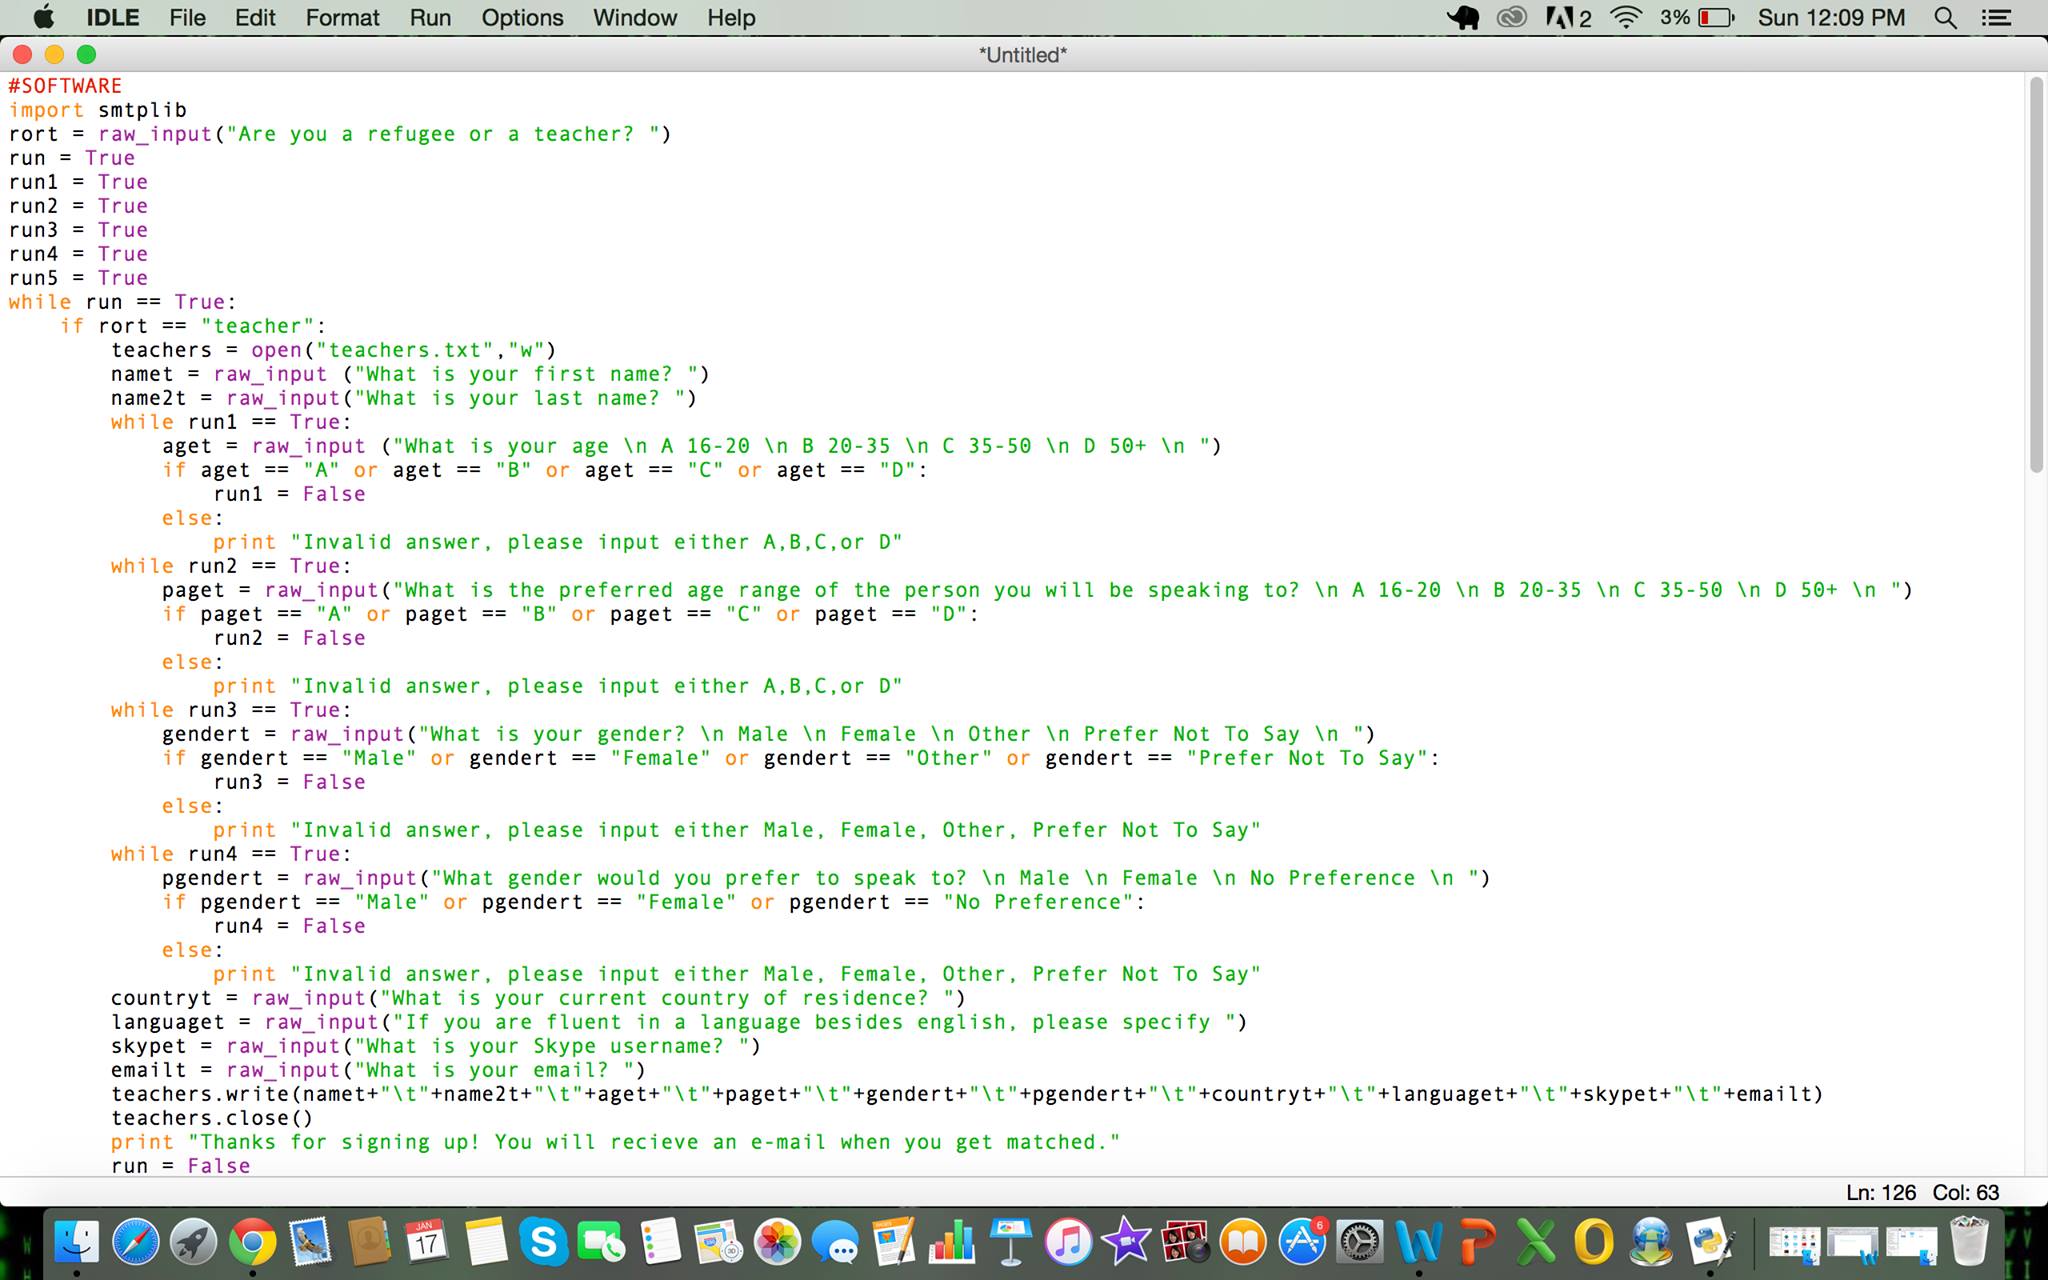
Task: Open the Options menu
Action: tap(522, 18)
